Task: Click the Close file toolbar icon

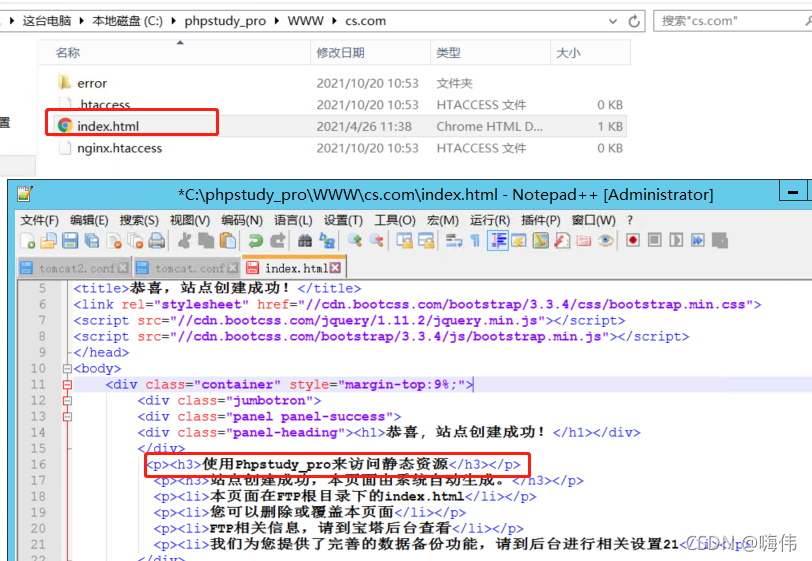Action: (x=113, y=240)
